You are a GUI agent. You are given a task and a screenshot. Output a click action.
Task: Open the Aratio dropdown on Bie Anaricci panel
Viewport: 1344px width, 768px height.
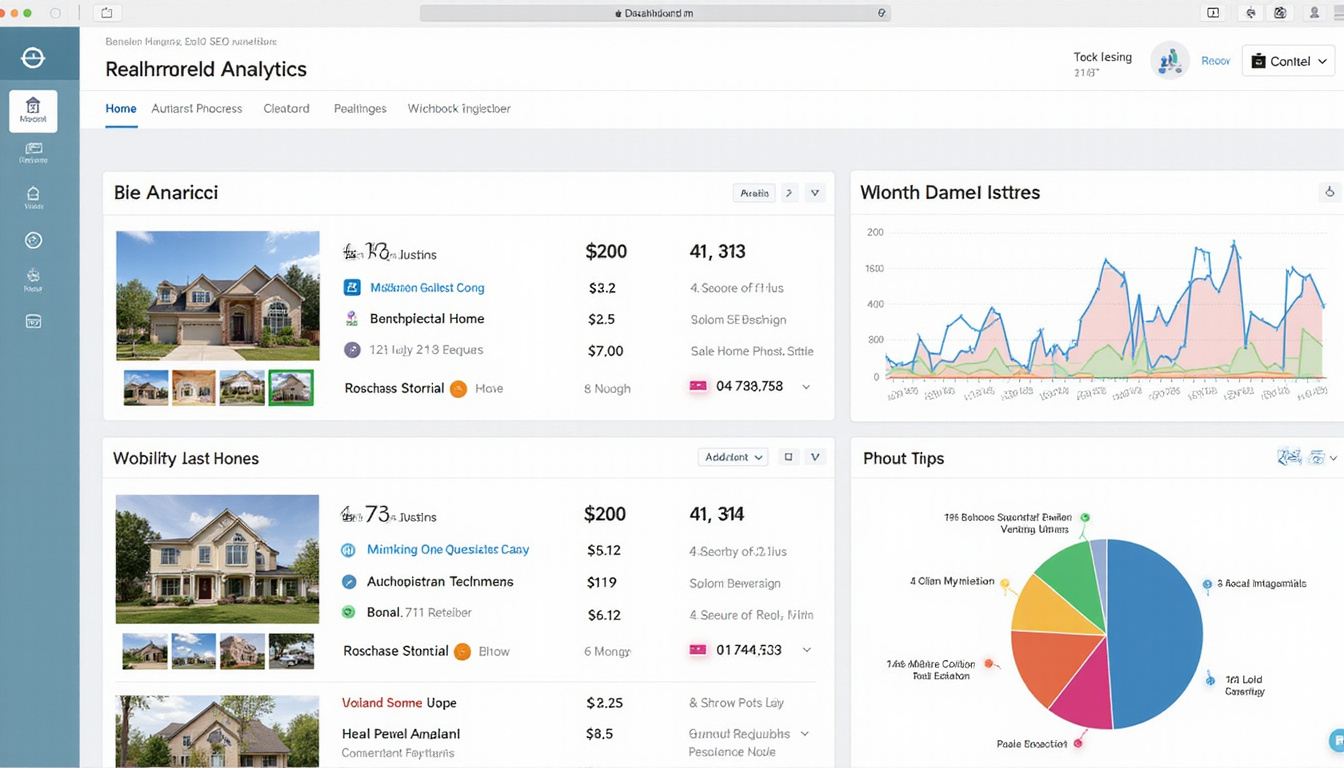pos(753,192)
